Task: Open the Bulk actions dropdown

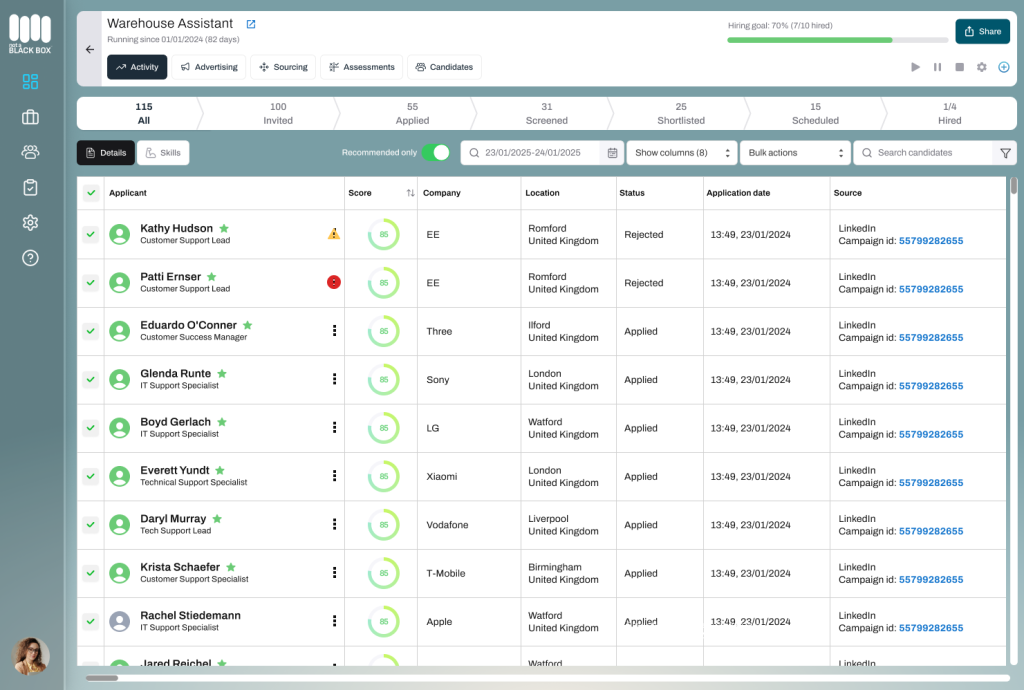Action: coord(794,153)
